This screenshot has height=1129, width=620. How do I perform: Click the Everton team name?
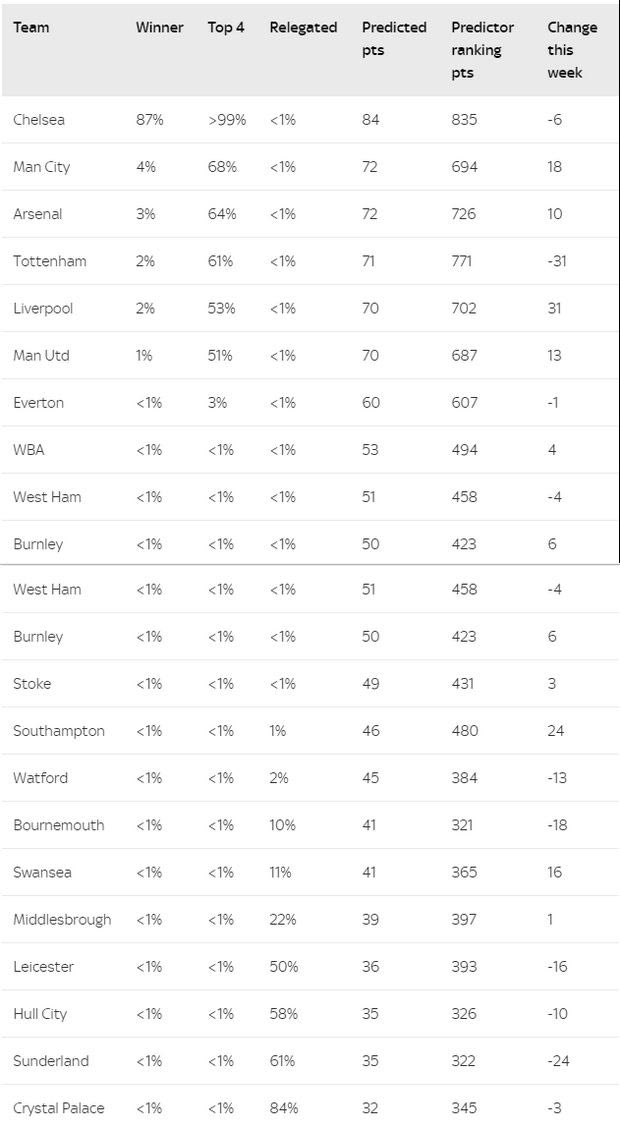tap(38, 402)
